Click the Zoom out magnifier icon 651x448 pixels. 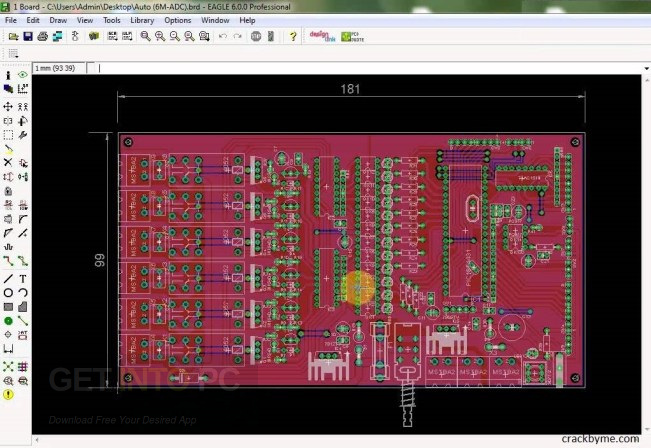click(x=174, y=37)
